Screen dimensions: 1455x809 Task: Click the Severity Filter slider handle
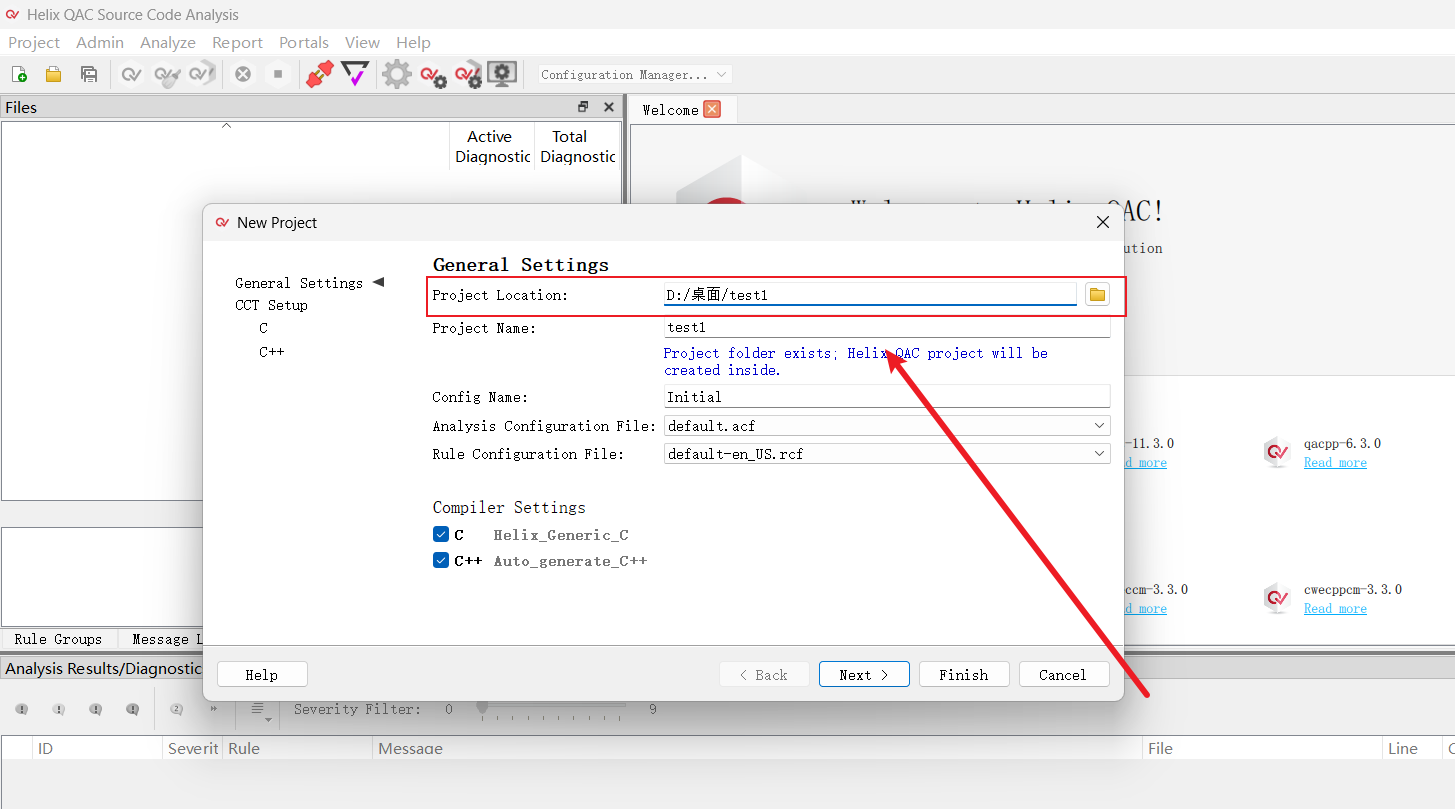(482, 708)
